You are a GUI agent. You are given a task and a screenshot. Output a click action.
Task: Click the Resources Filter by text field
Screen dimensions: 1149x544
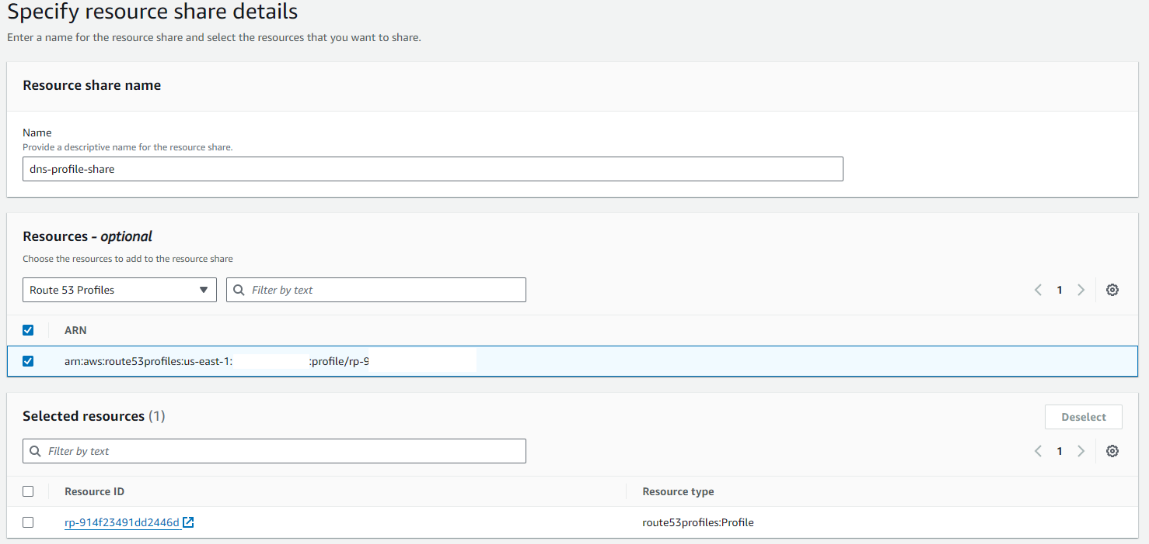tap(385, 290)
